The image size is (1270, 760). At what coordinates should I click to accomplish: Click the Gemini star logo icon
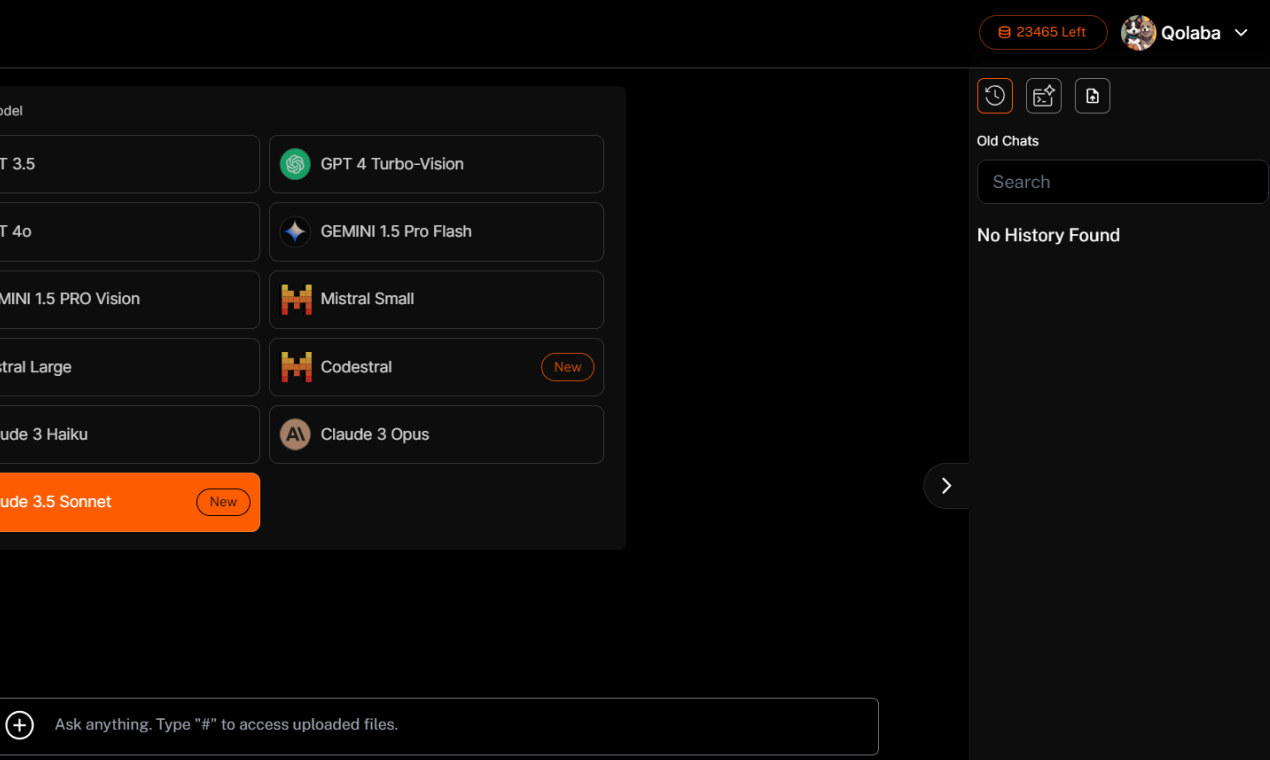tap(295, 232)
